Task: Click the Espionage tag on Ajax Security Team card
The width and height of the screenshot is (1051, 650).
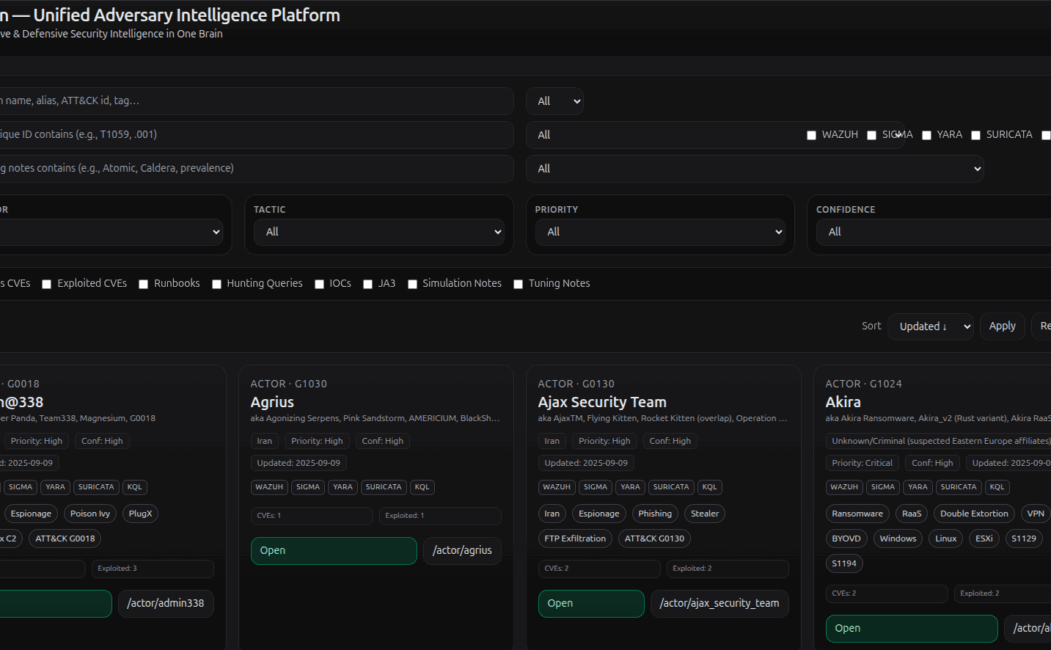Action: click(599, 514)
